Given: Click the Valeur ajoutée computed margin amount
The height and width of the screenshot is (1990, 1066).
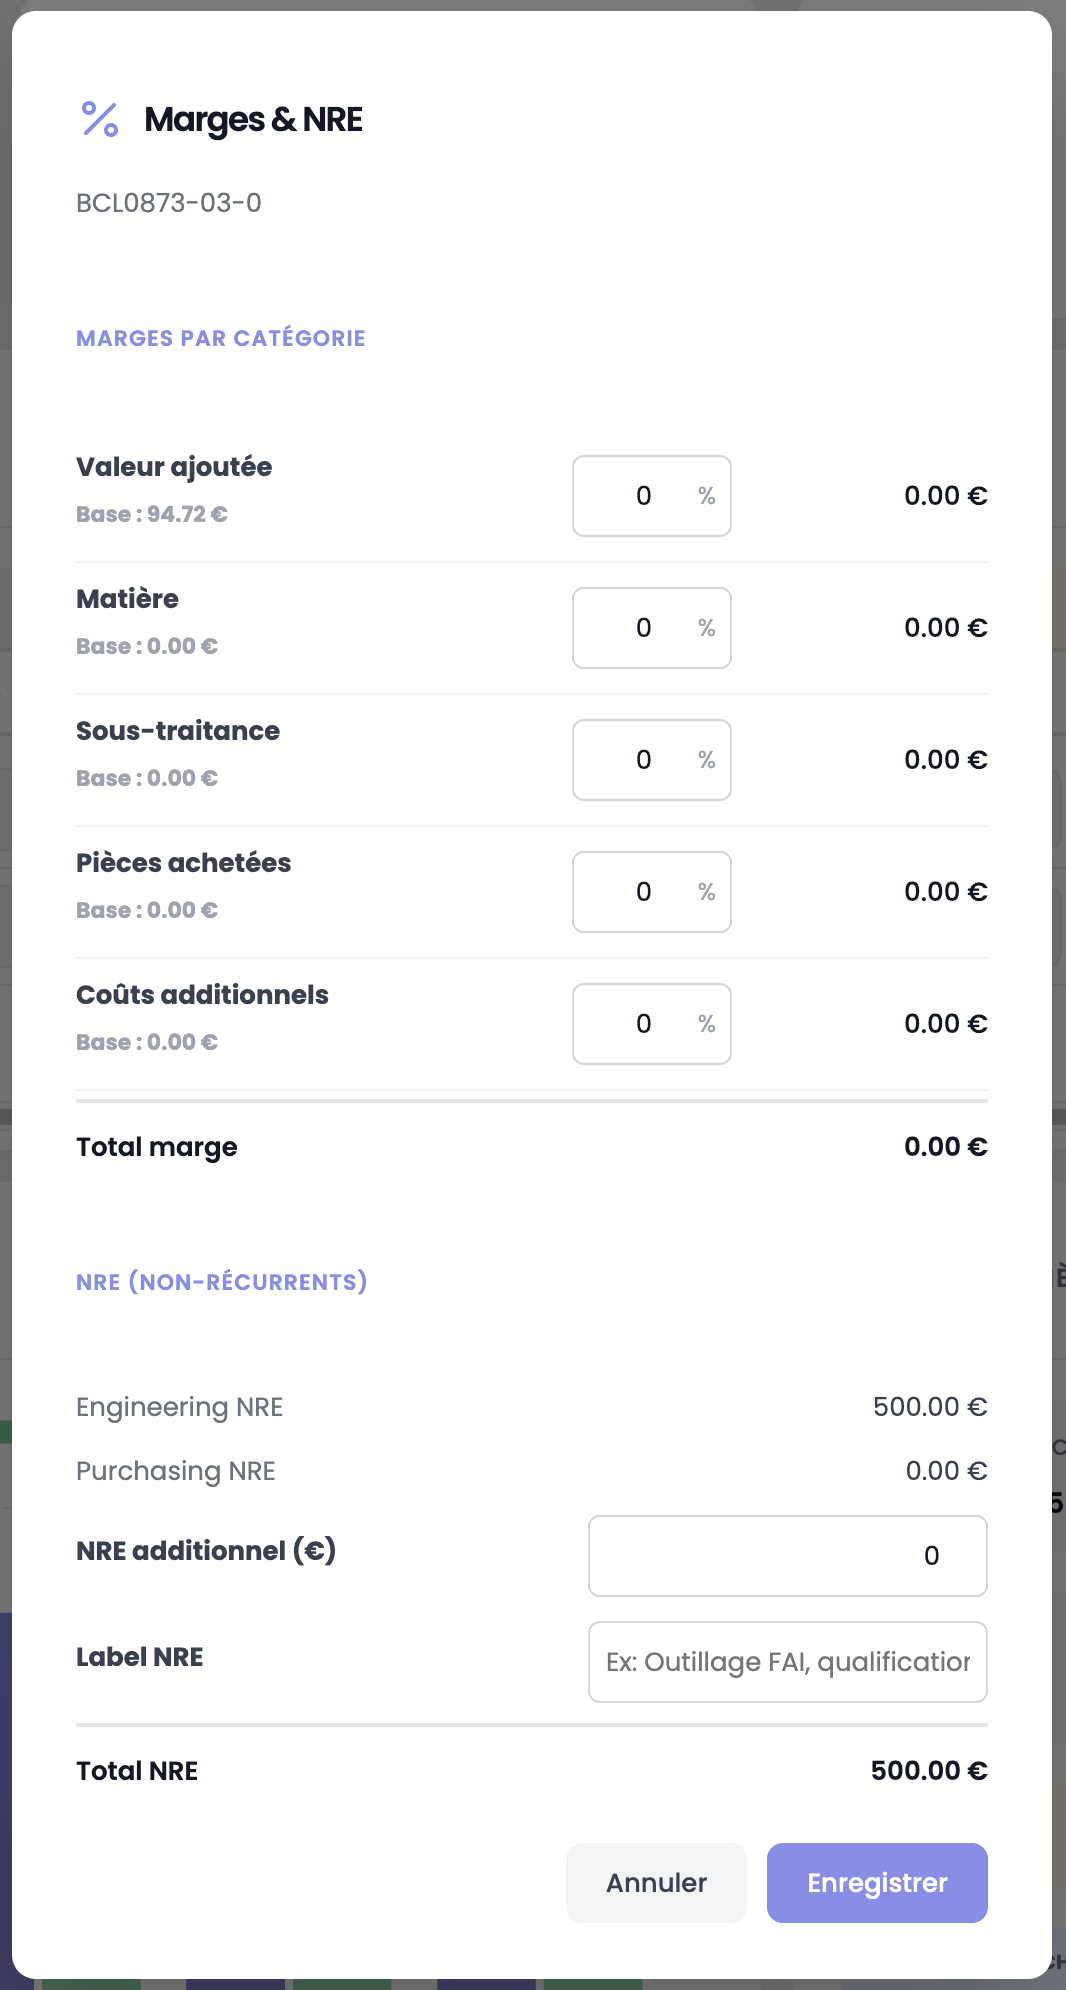Looking at the screenshot, I should pos(945,496).
